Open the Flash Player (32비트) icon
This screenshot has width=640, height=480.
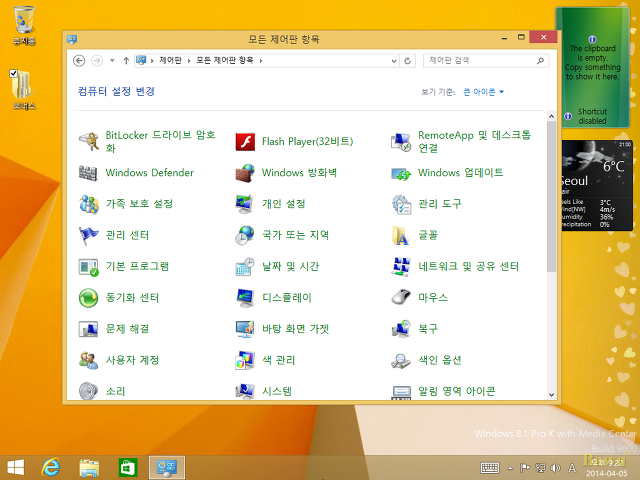pyautogui.click(x=245, y=142)
